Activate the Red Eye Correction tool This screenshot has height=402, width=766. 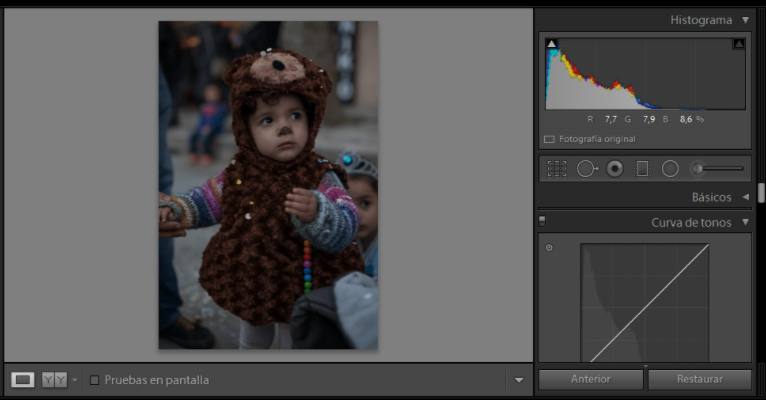pos(615,169)
